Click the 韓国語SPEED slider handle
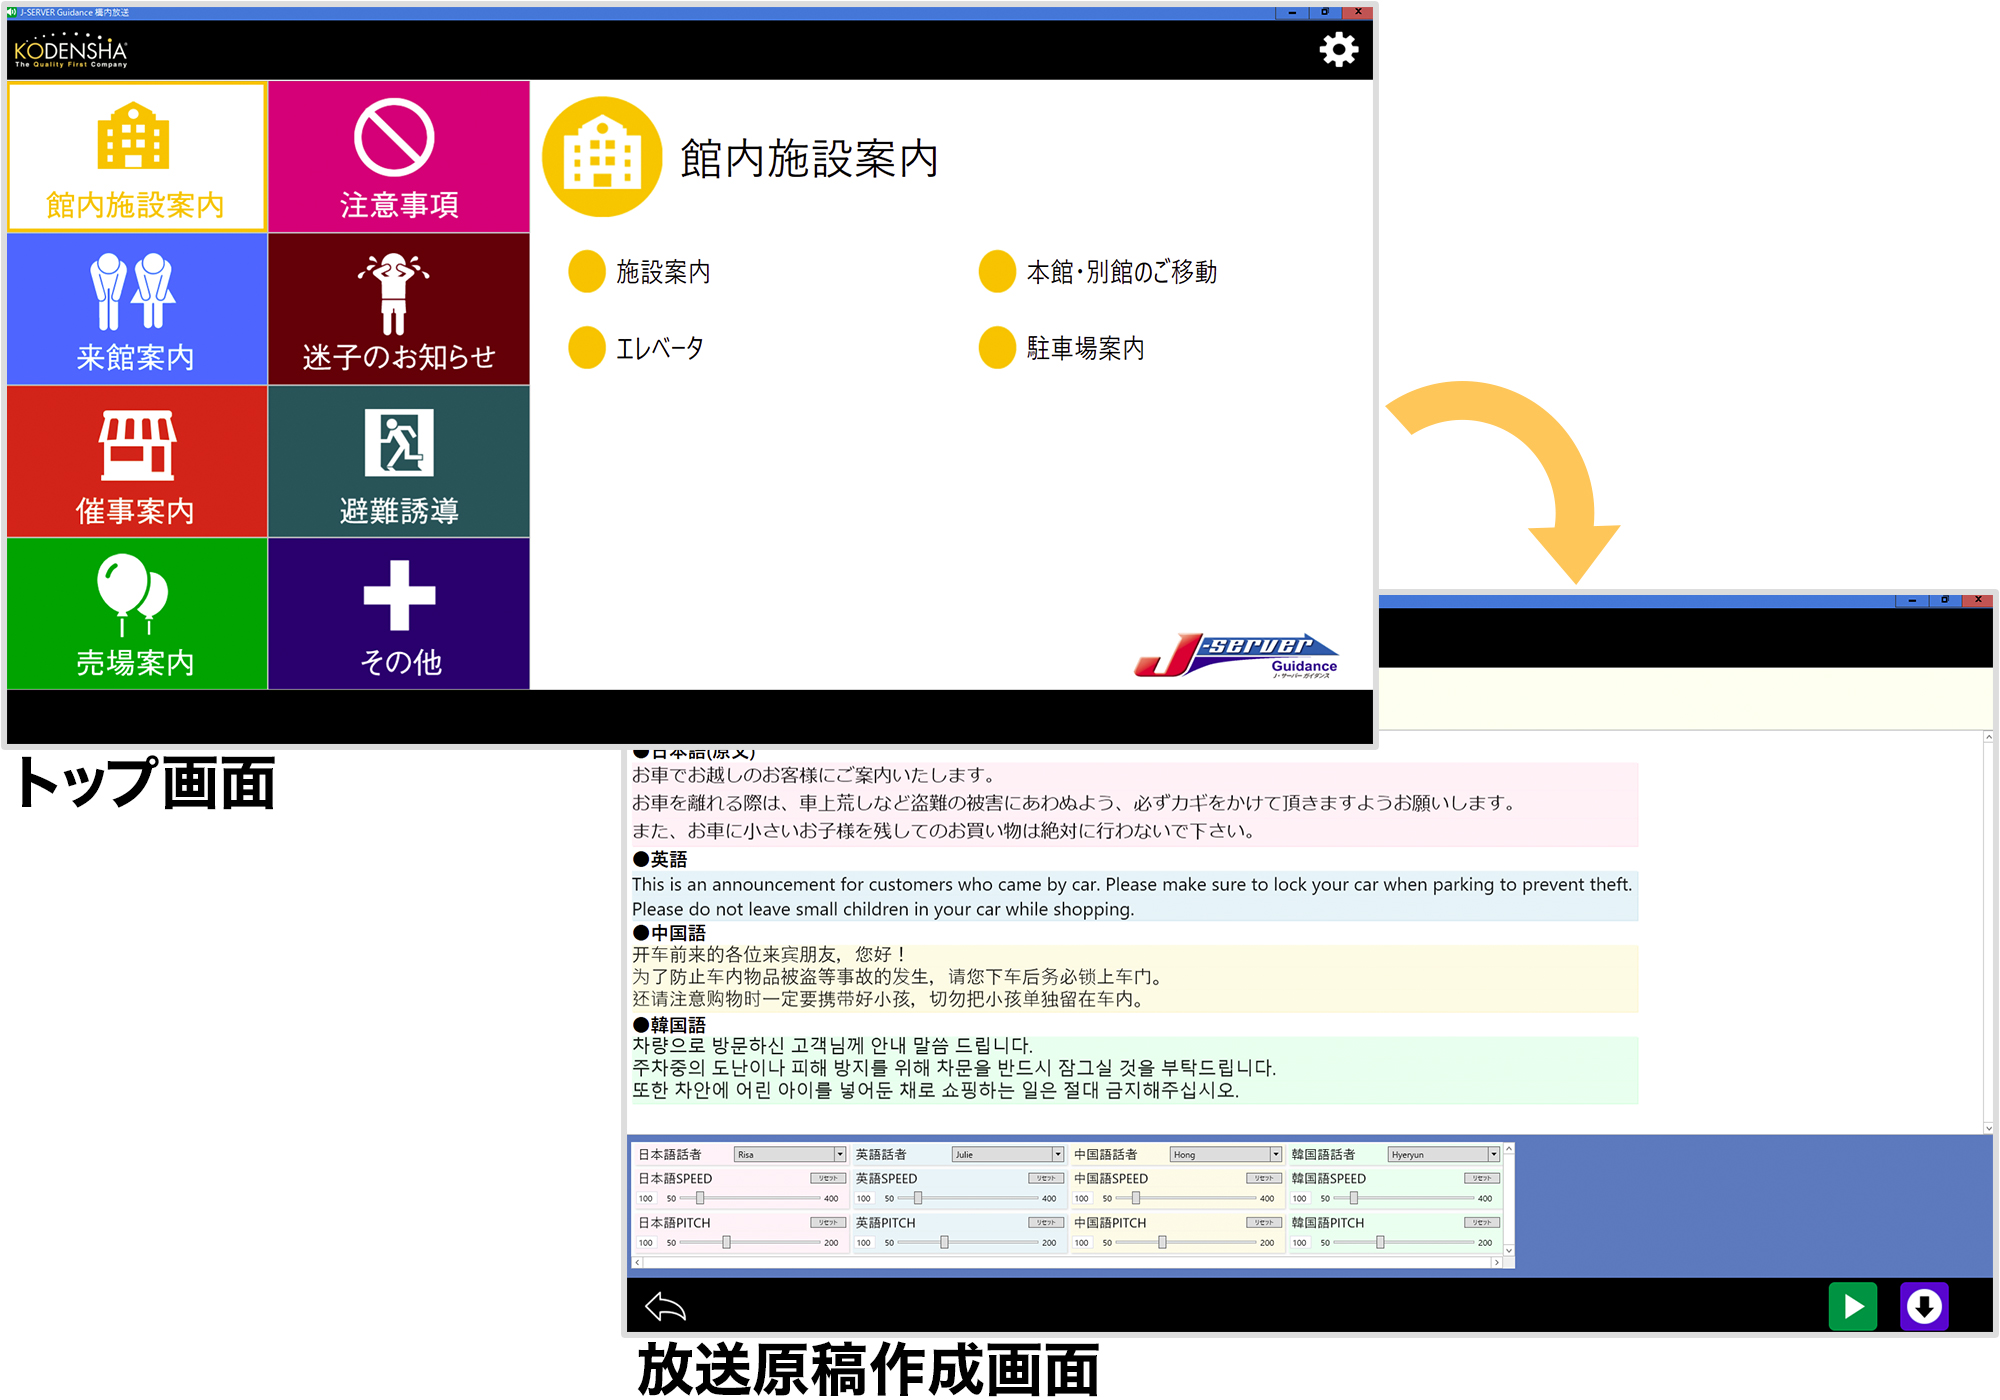 tap(1354, 1198)
